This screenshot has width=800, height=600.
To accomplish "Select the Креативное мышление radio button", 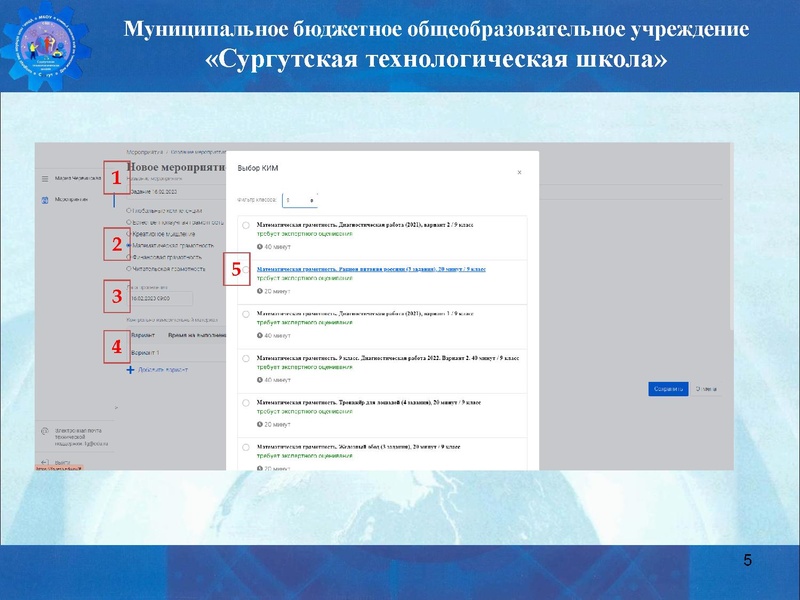I will [127, 236].
